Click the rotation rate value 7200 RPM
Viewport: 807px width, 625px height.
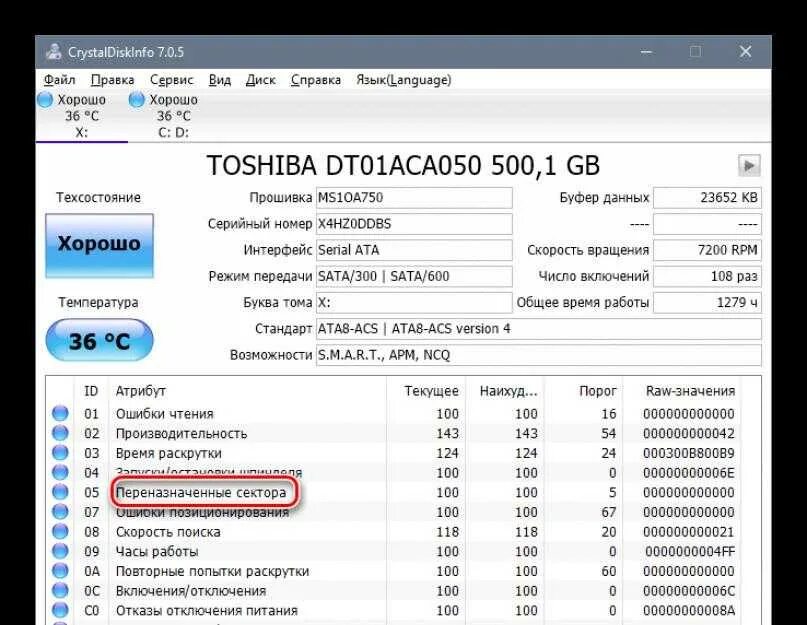coord(707,250)
